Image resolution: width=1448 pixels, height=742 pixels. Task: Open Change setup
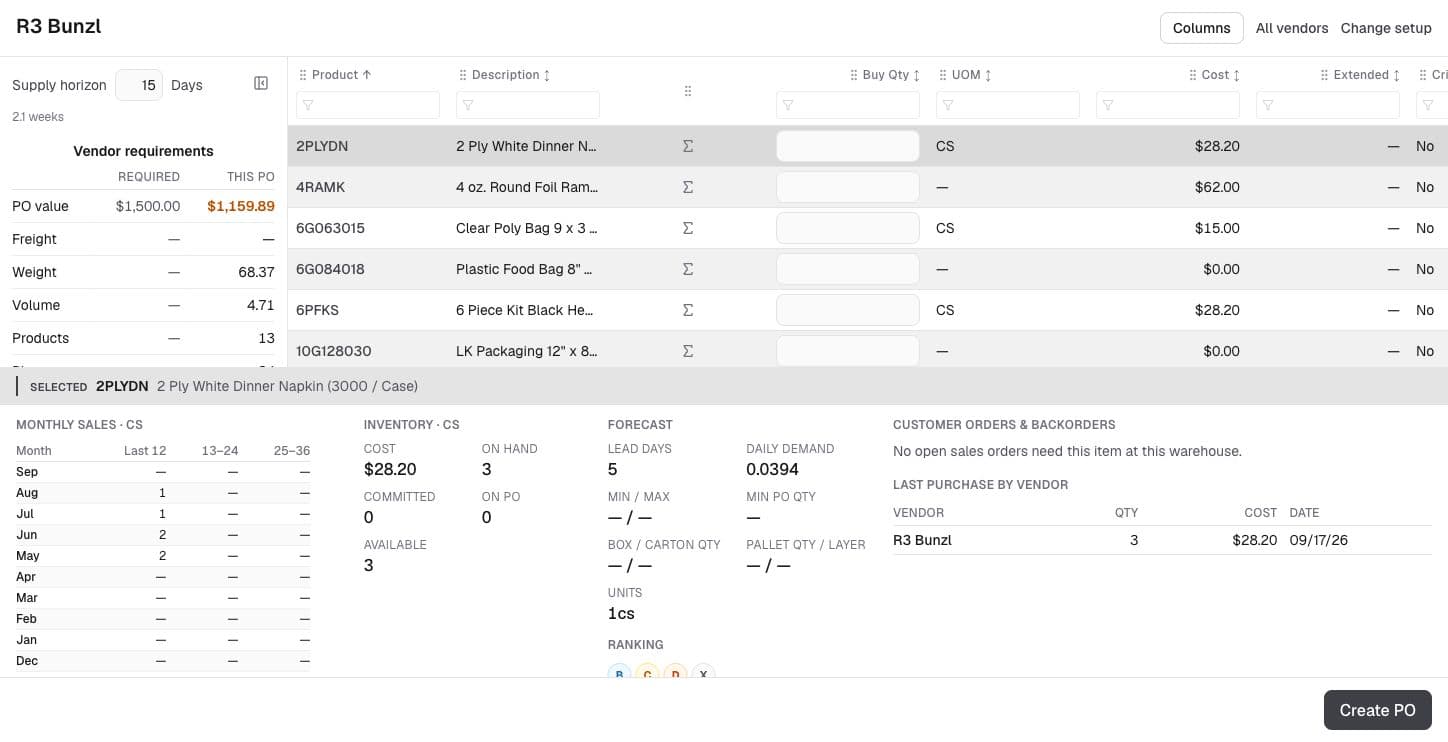point(1386,28)
